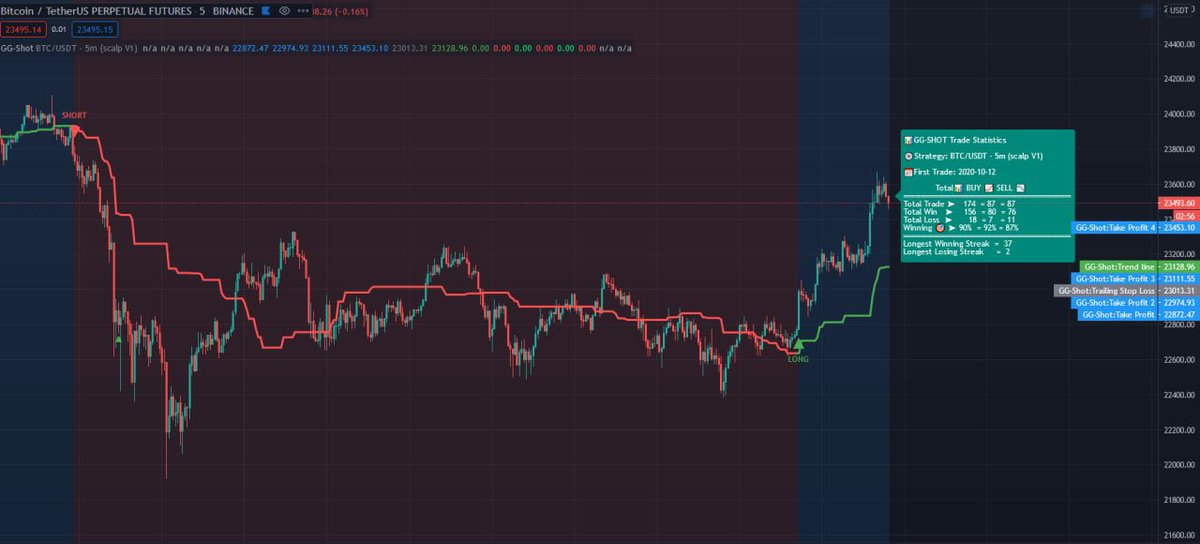The height and width of the screenshot is (544, 1200).
Task: Click the green LONG signal label on chart
Action: [x=798, y=358]
